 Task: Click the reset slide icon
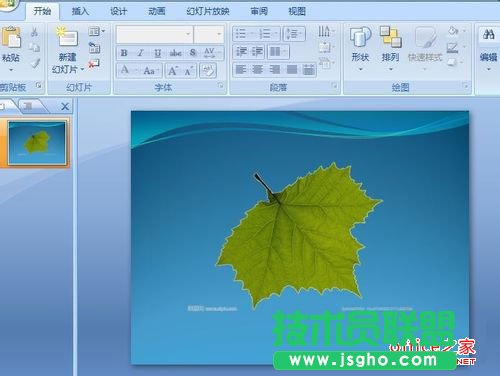click(95, 47)
